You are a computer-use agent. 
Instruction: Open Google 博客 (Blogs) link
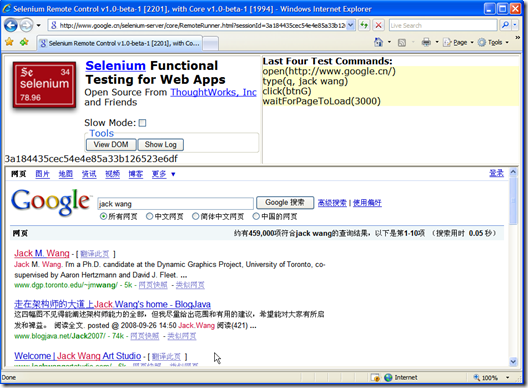pos(136,174)
